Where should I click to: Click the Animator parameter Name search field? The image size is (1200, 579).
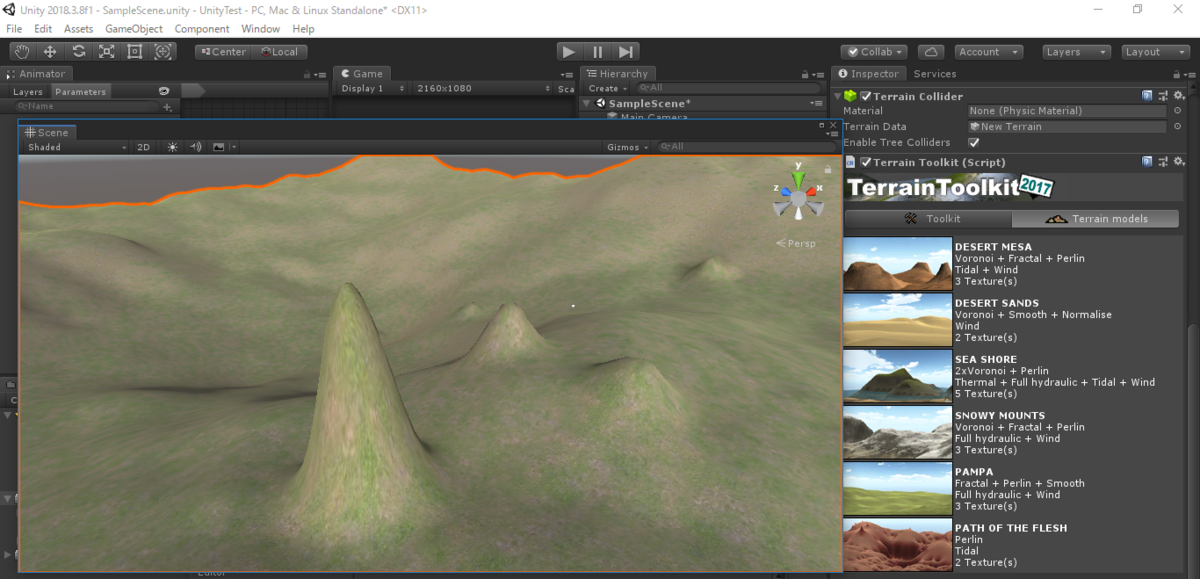coord(85,106)
